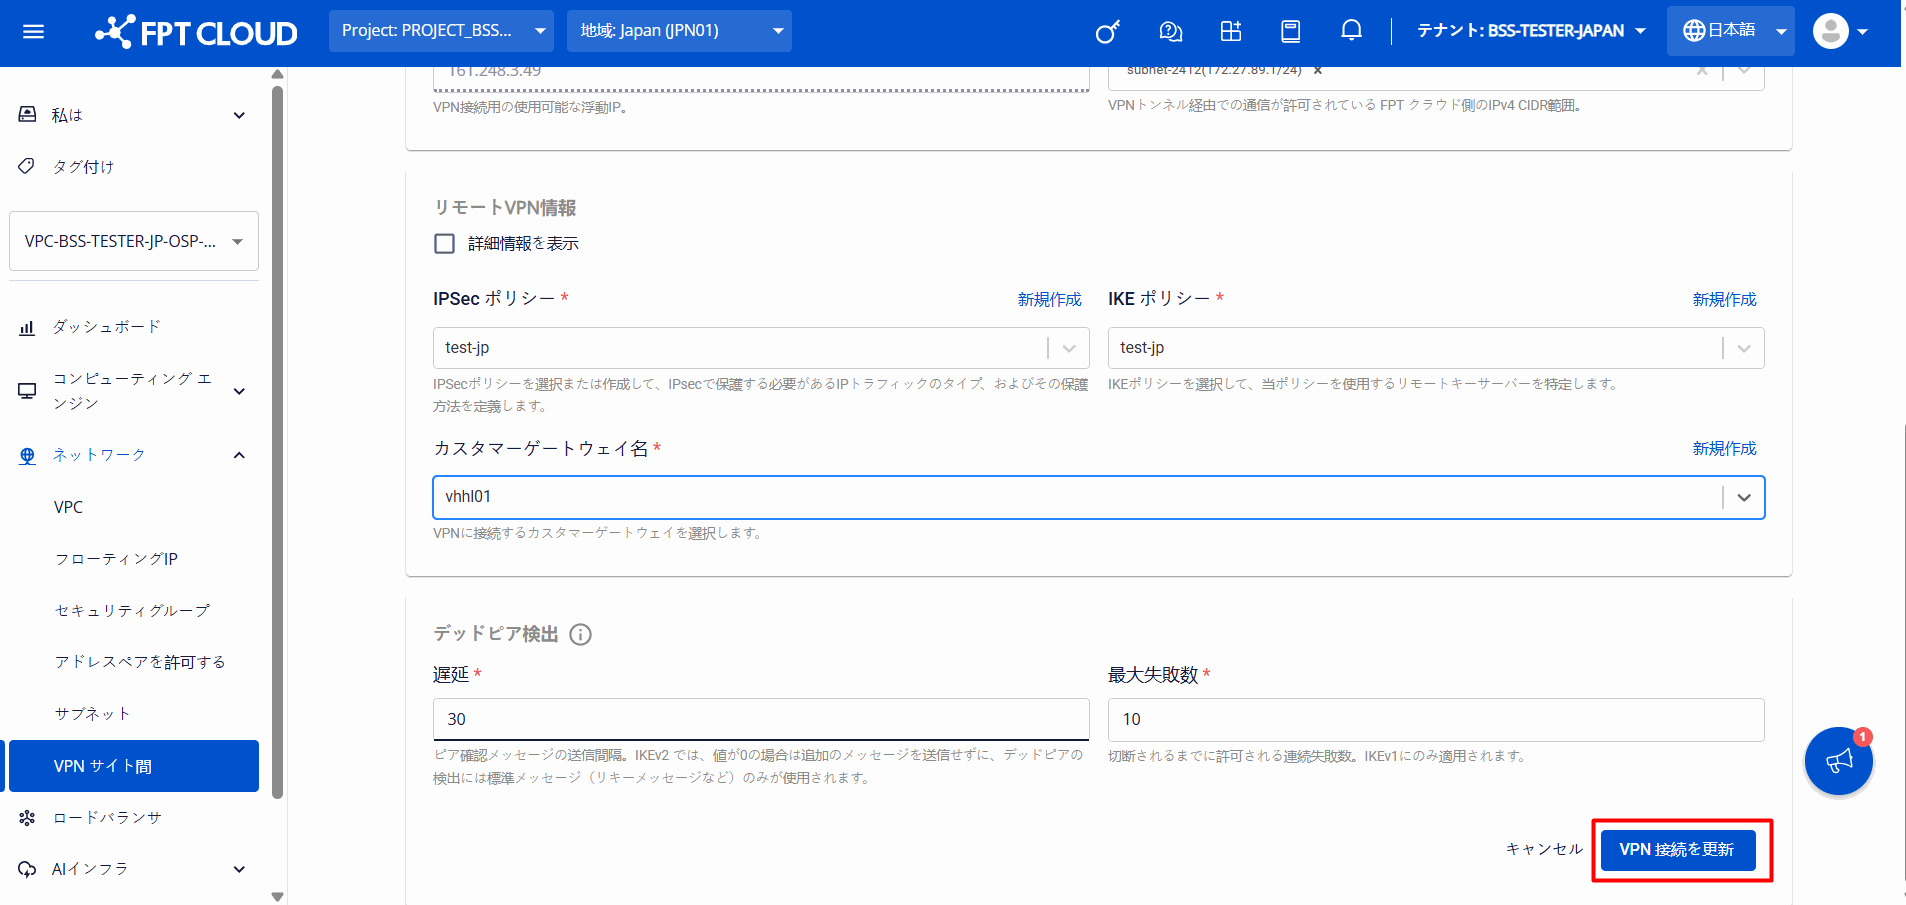1906x905 pixels.
Task: Click 新規作成 link for IPSec policy
Action: click(1049, 300)
